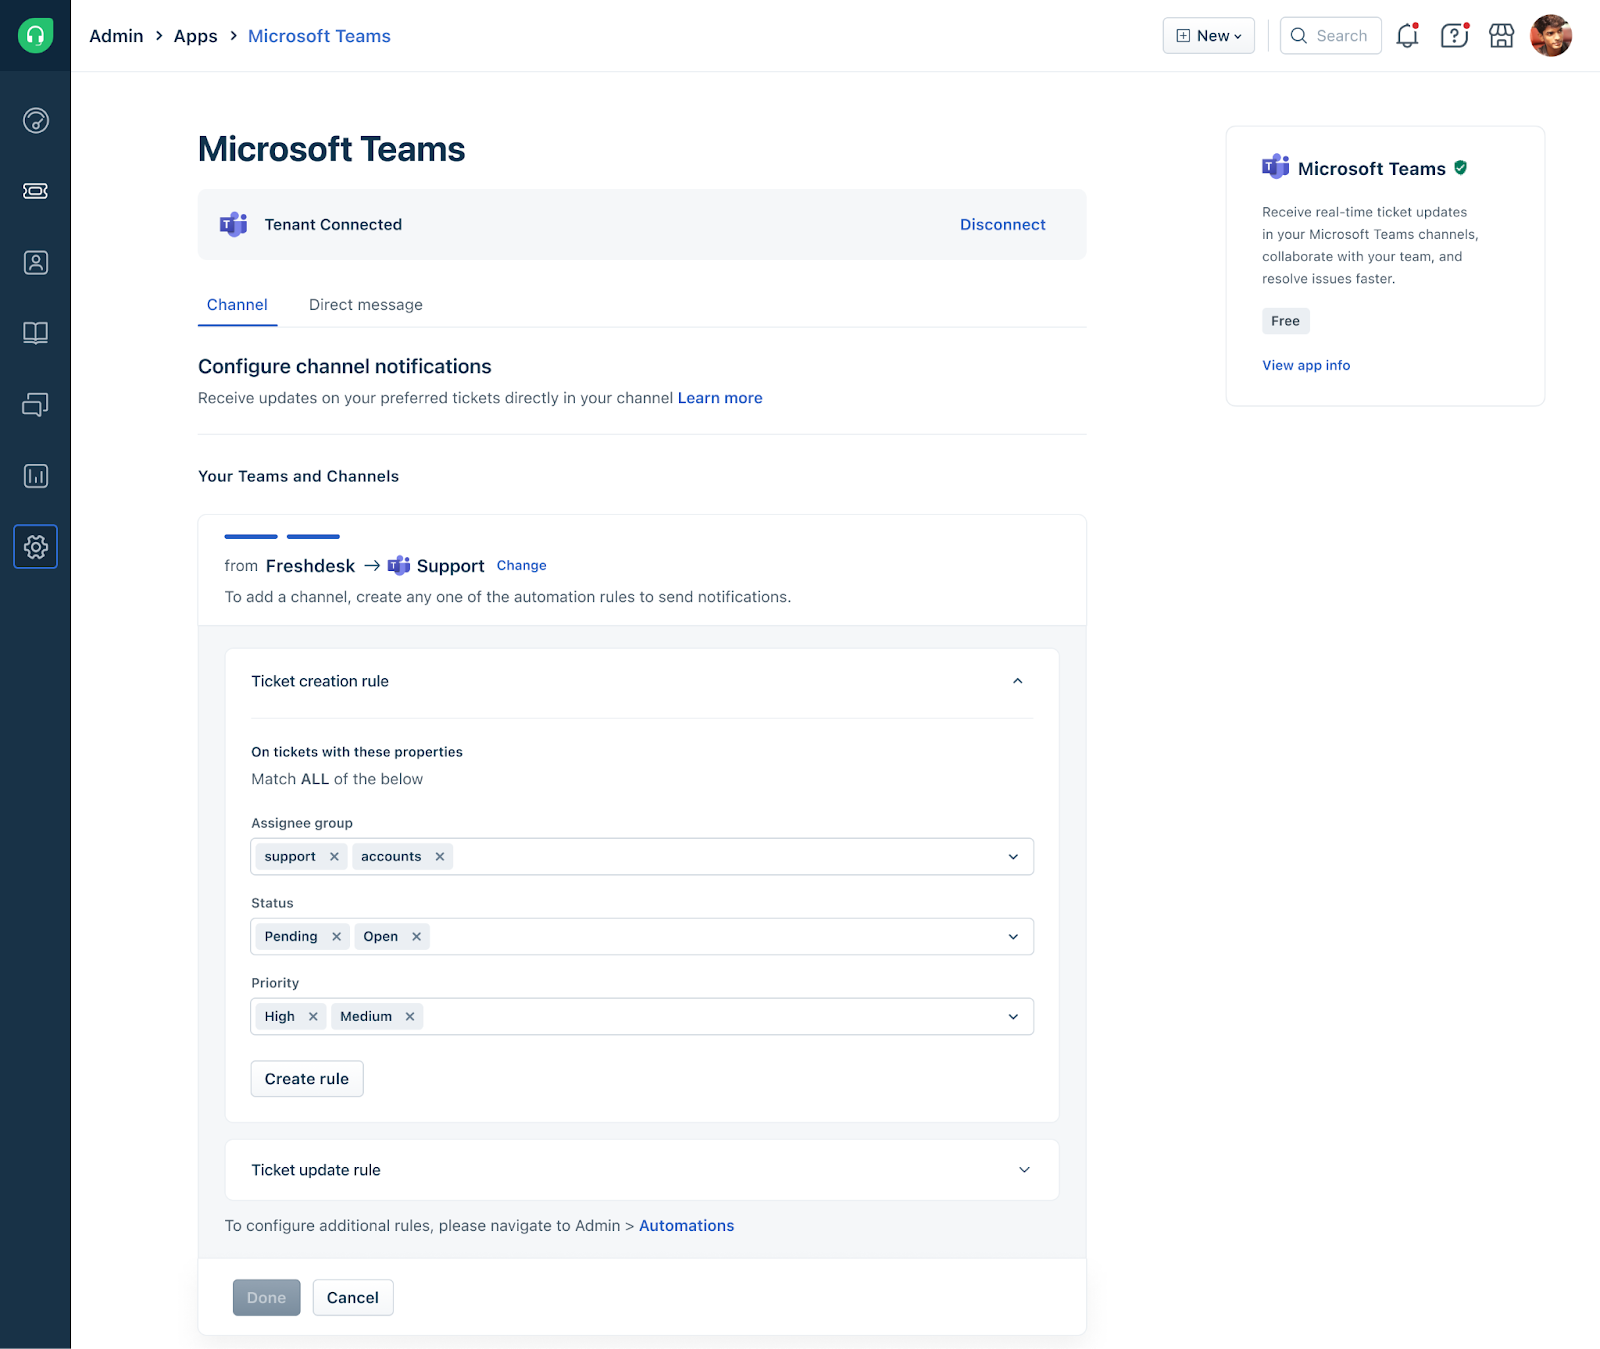
Task: Click the first step progress bar
Action: 251,537
